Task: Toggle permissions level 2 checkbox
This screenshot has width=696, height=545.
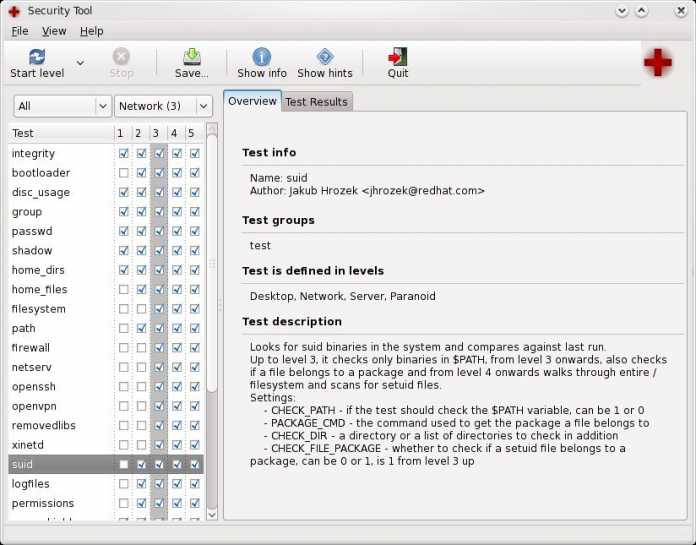Action: pyautogui.click(x=142, y=503)
